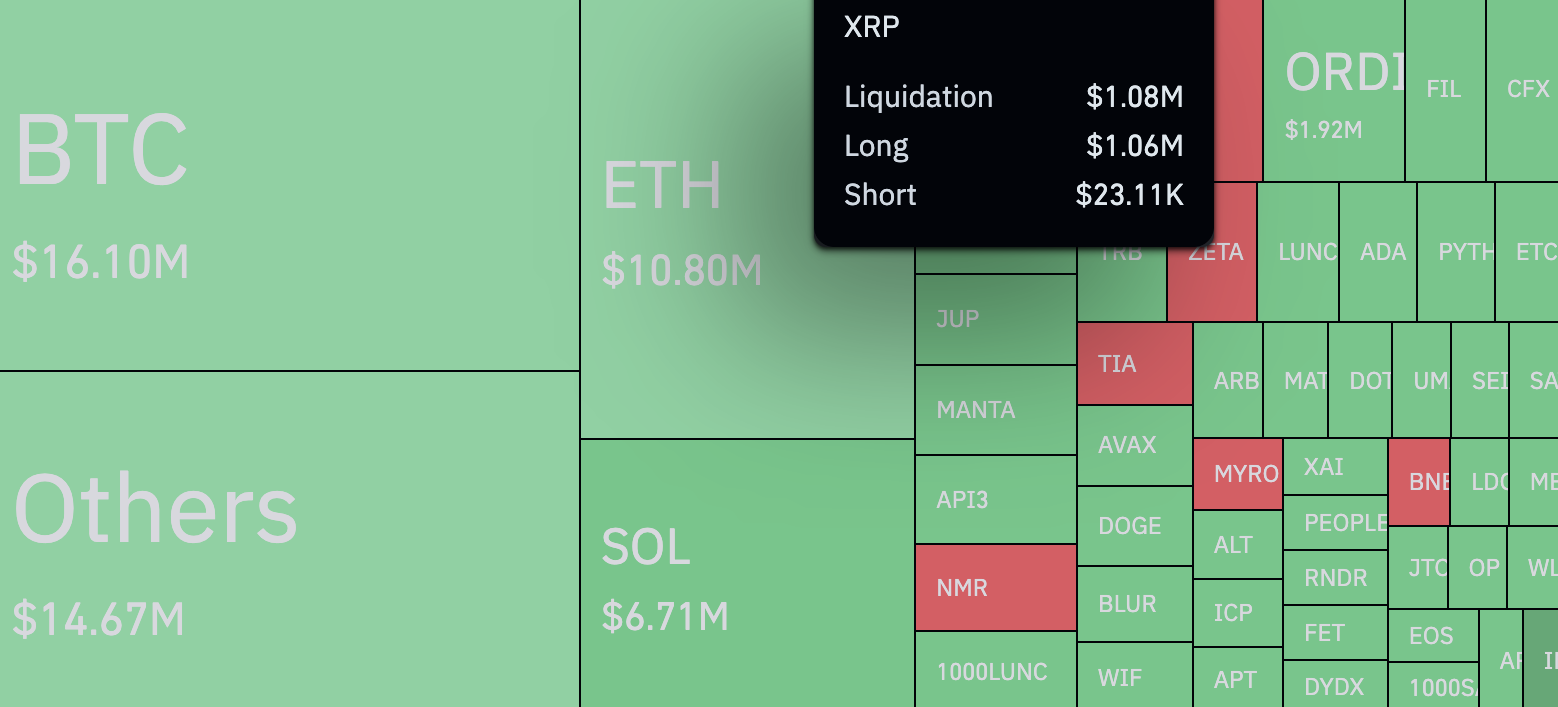Select the Others tile showing $14.67M
Viewport: 1558px width, 707px height.
289,540
